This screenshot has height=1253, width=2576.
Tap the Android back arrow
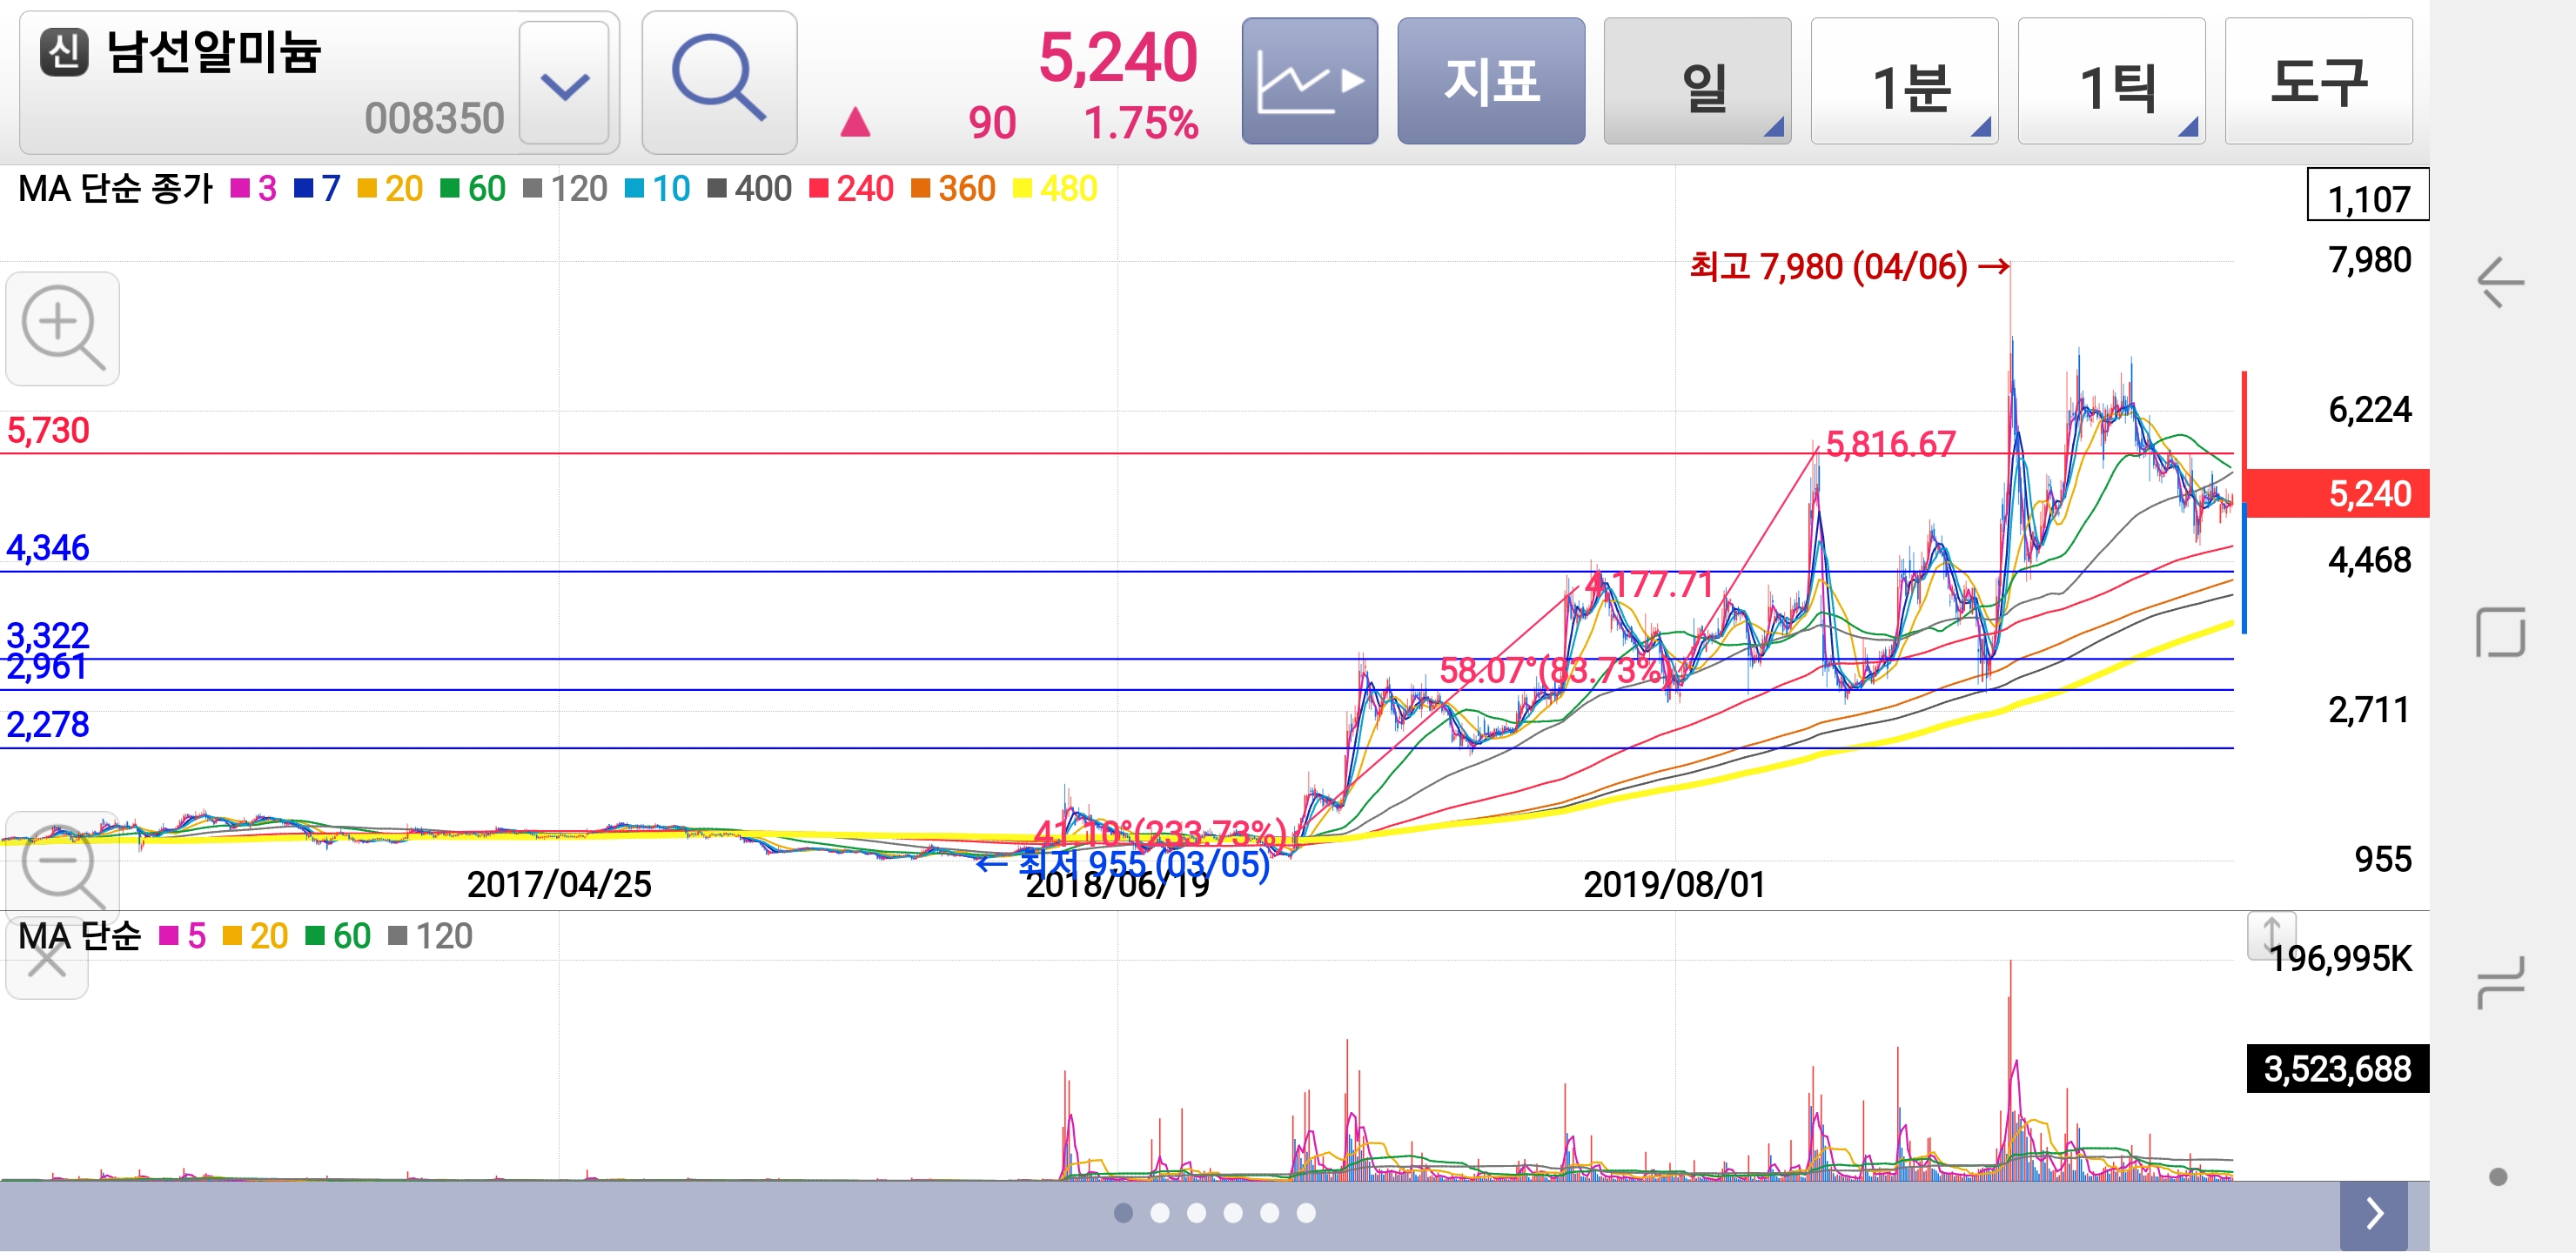pyautogui.click(x=2499, y=282)
